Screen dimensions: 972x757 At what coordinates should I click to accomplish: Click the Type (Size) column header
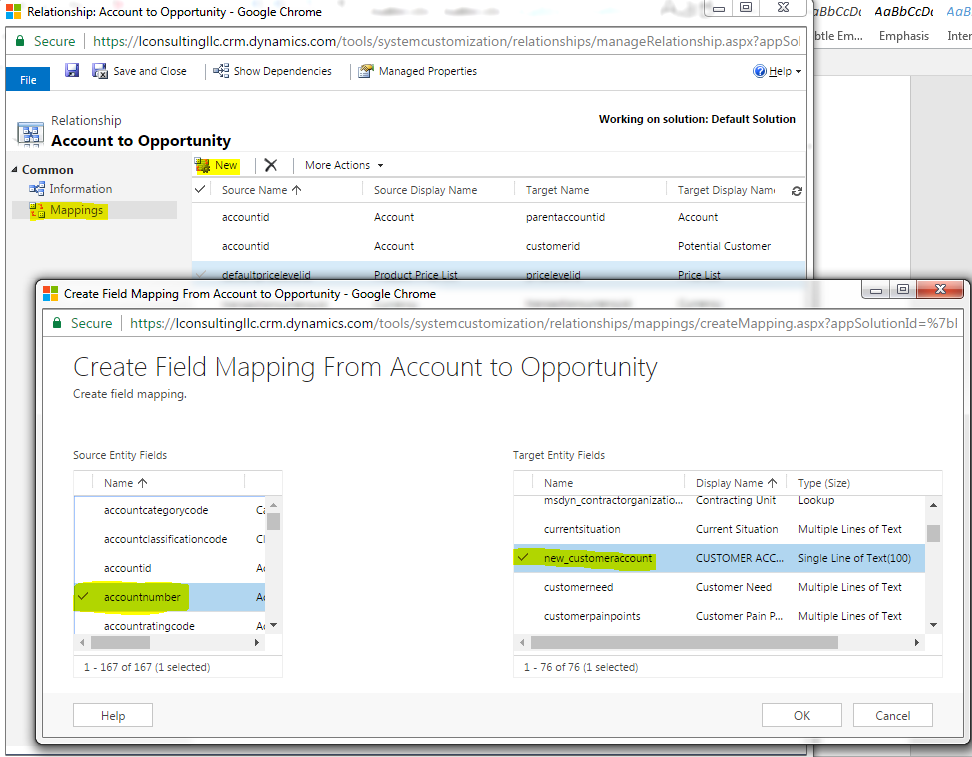[823, 483]
